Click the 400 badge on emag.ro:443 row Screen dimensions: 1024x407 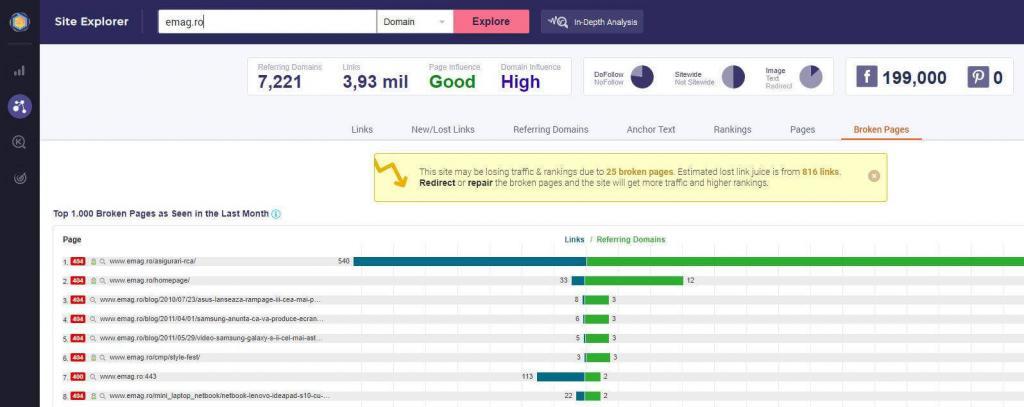pyautogui.click(x=78, y=377)
